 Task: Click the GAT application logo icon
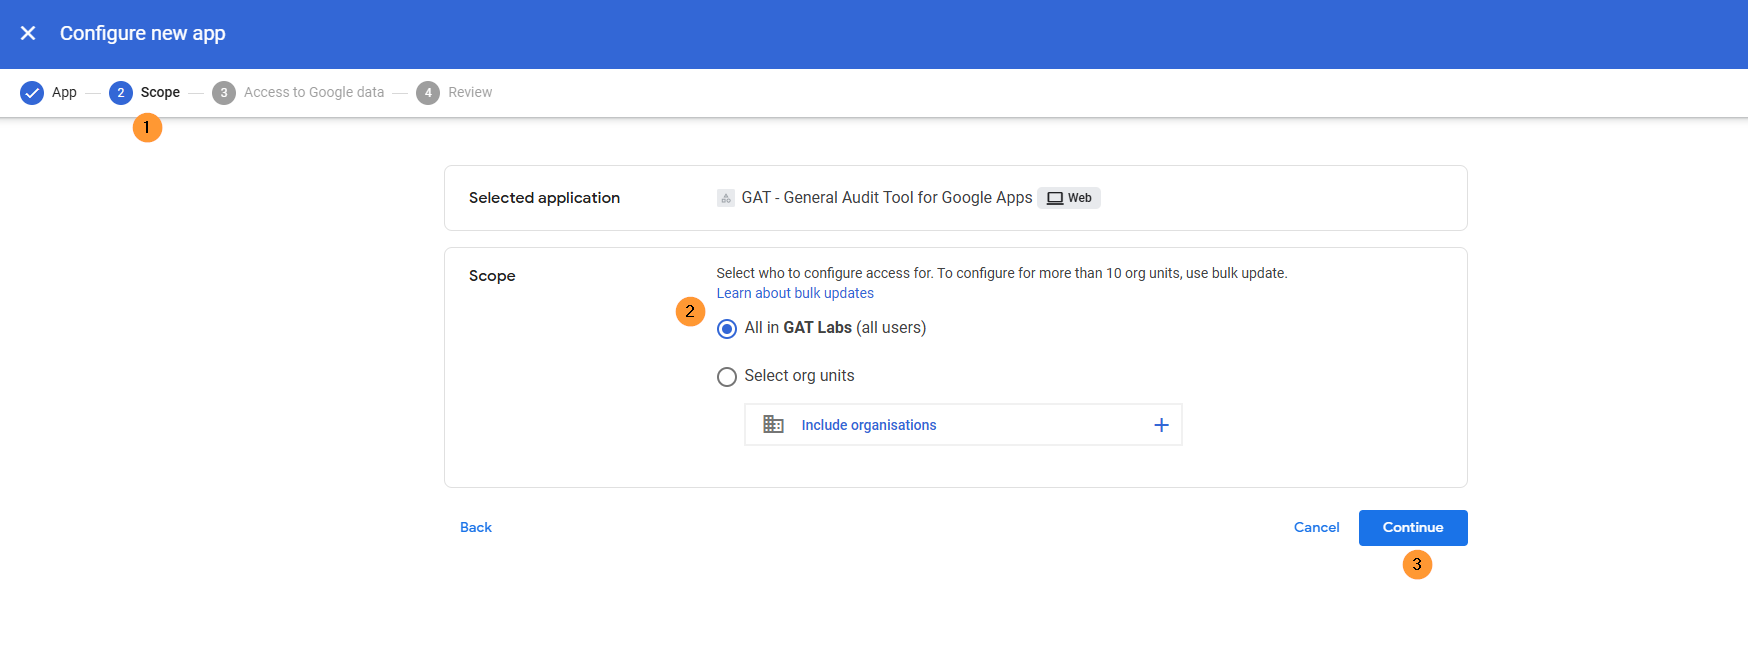(x=726, y=198)
